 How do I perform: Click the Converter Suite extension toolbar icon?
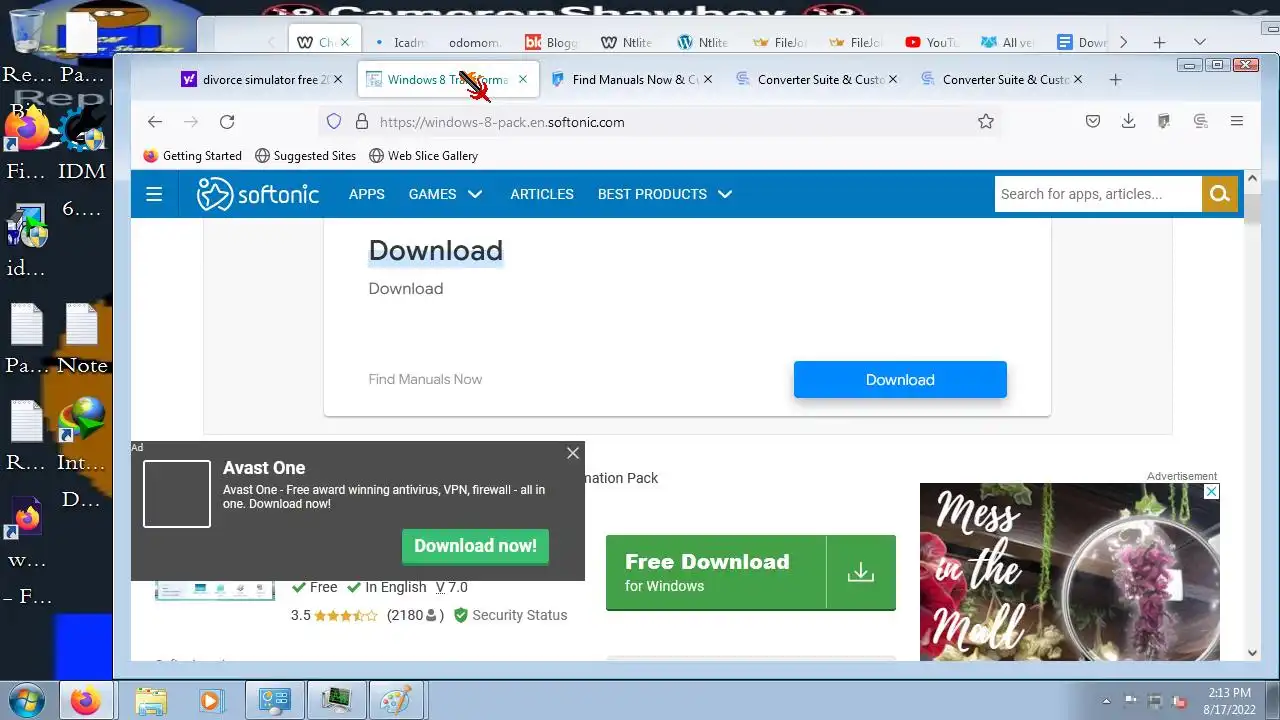(x=1201, y=121)
